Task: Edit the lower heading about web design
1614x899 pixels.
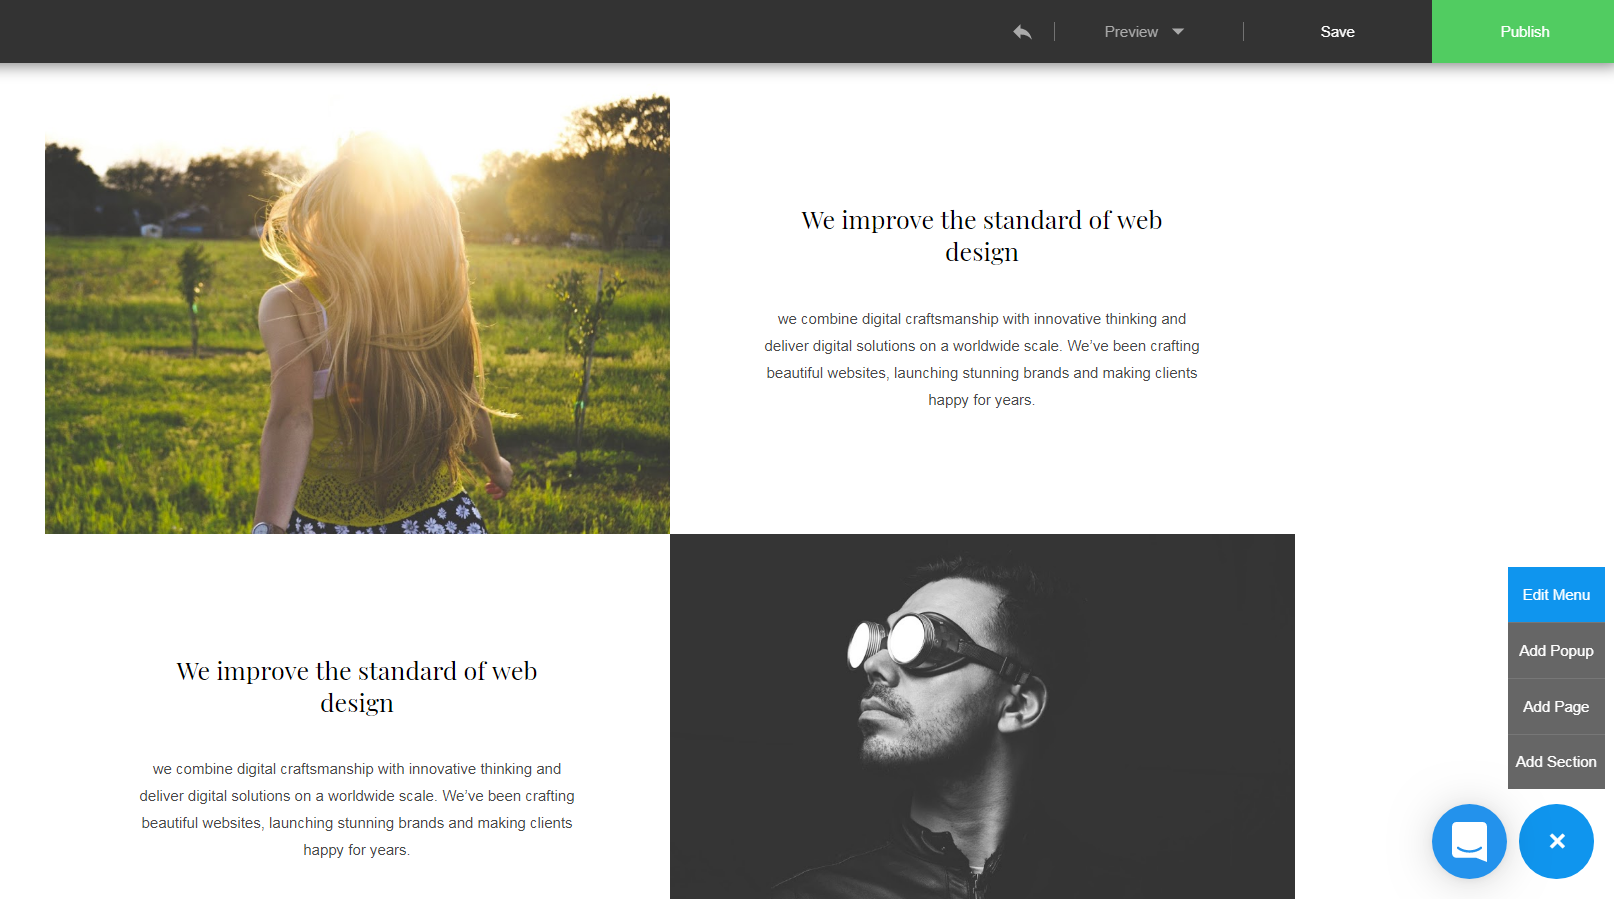Action: pos(357,687)
